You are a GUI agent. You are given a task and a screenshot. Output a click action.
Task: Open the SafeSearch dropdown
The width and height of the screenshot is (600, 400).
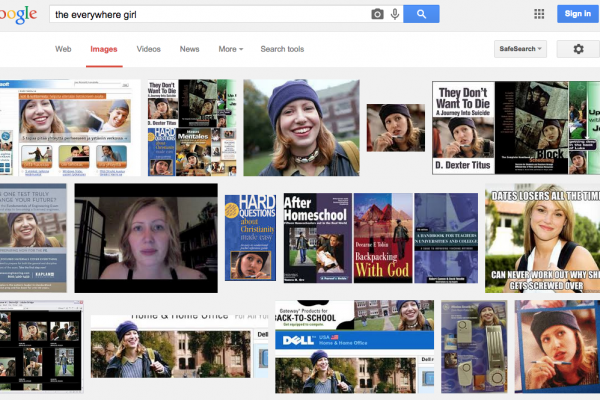coord(520,49)
